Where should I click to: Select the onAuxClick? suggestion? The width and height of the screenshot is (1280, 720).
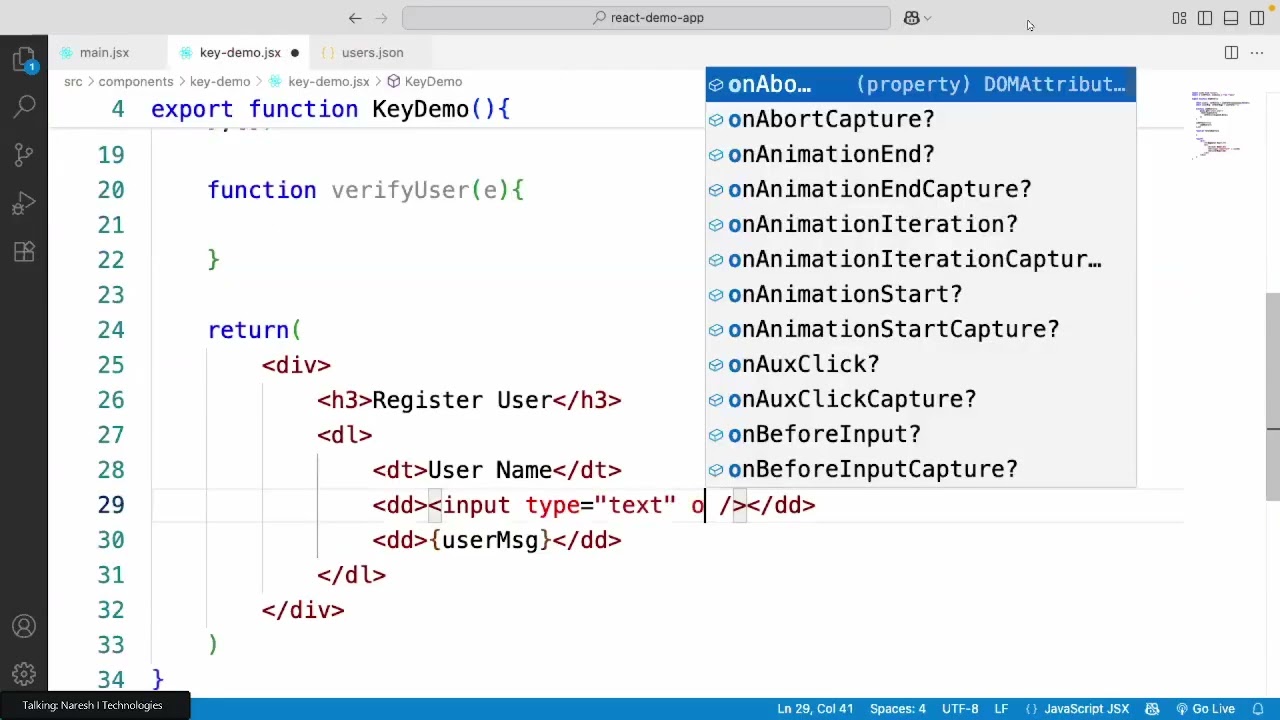(921, 364)
